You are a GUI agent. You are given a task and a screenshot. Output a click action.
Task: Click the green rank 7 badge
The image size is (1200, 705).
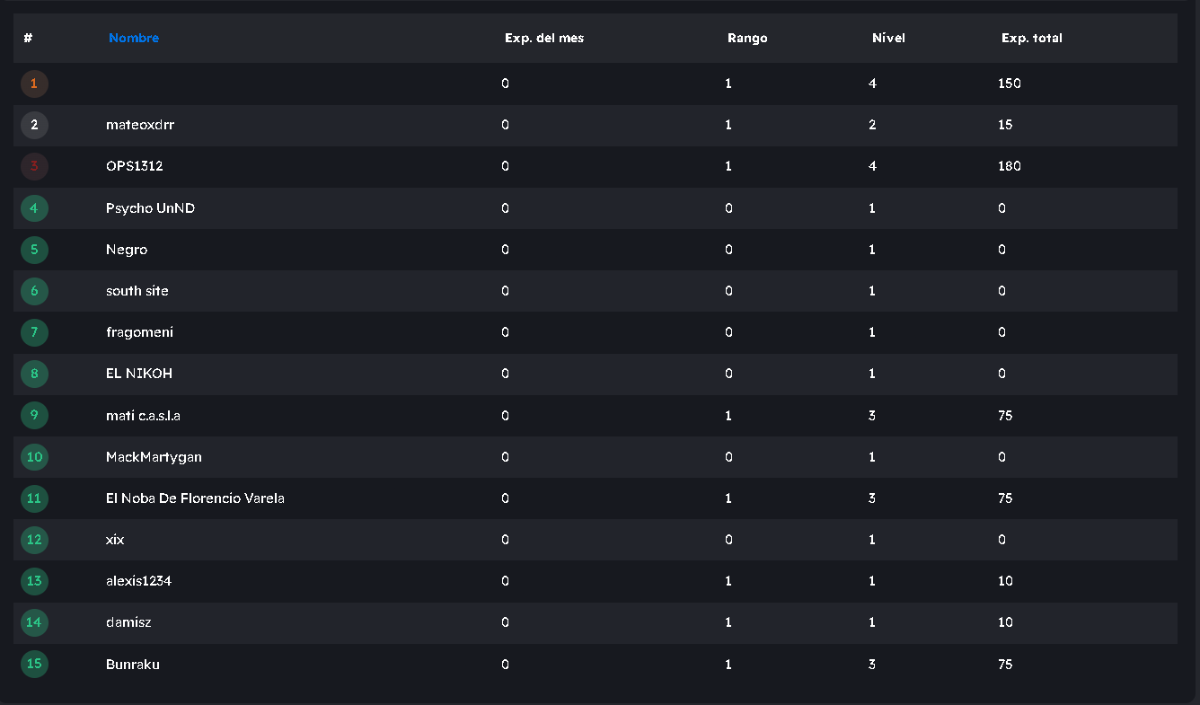tap(34, 332)
